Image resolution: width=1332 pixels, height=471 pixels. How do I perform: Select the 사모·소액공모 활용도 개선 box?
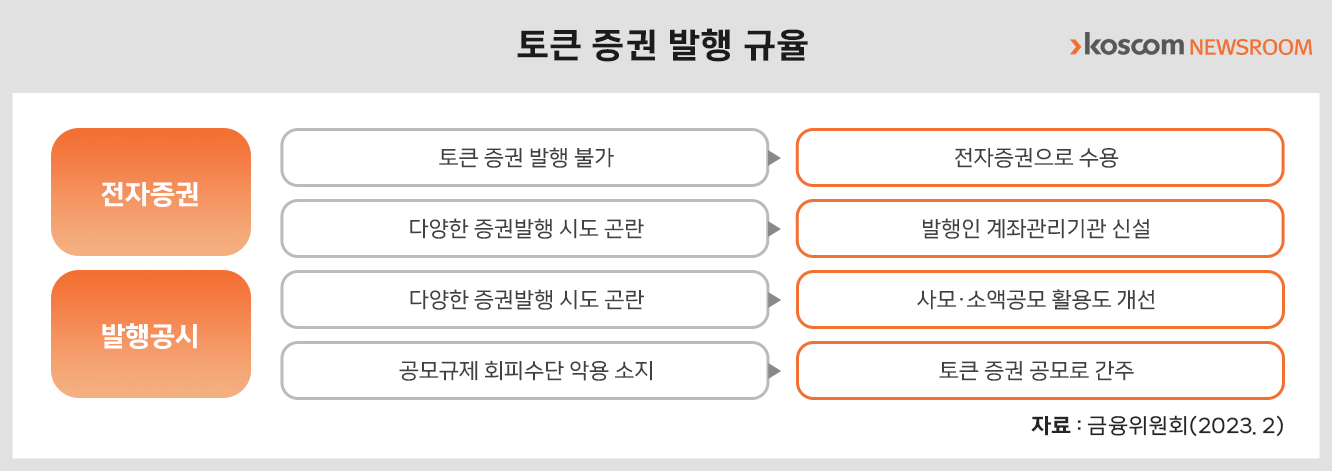[x=1040, y=300]
